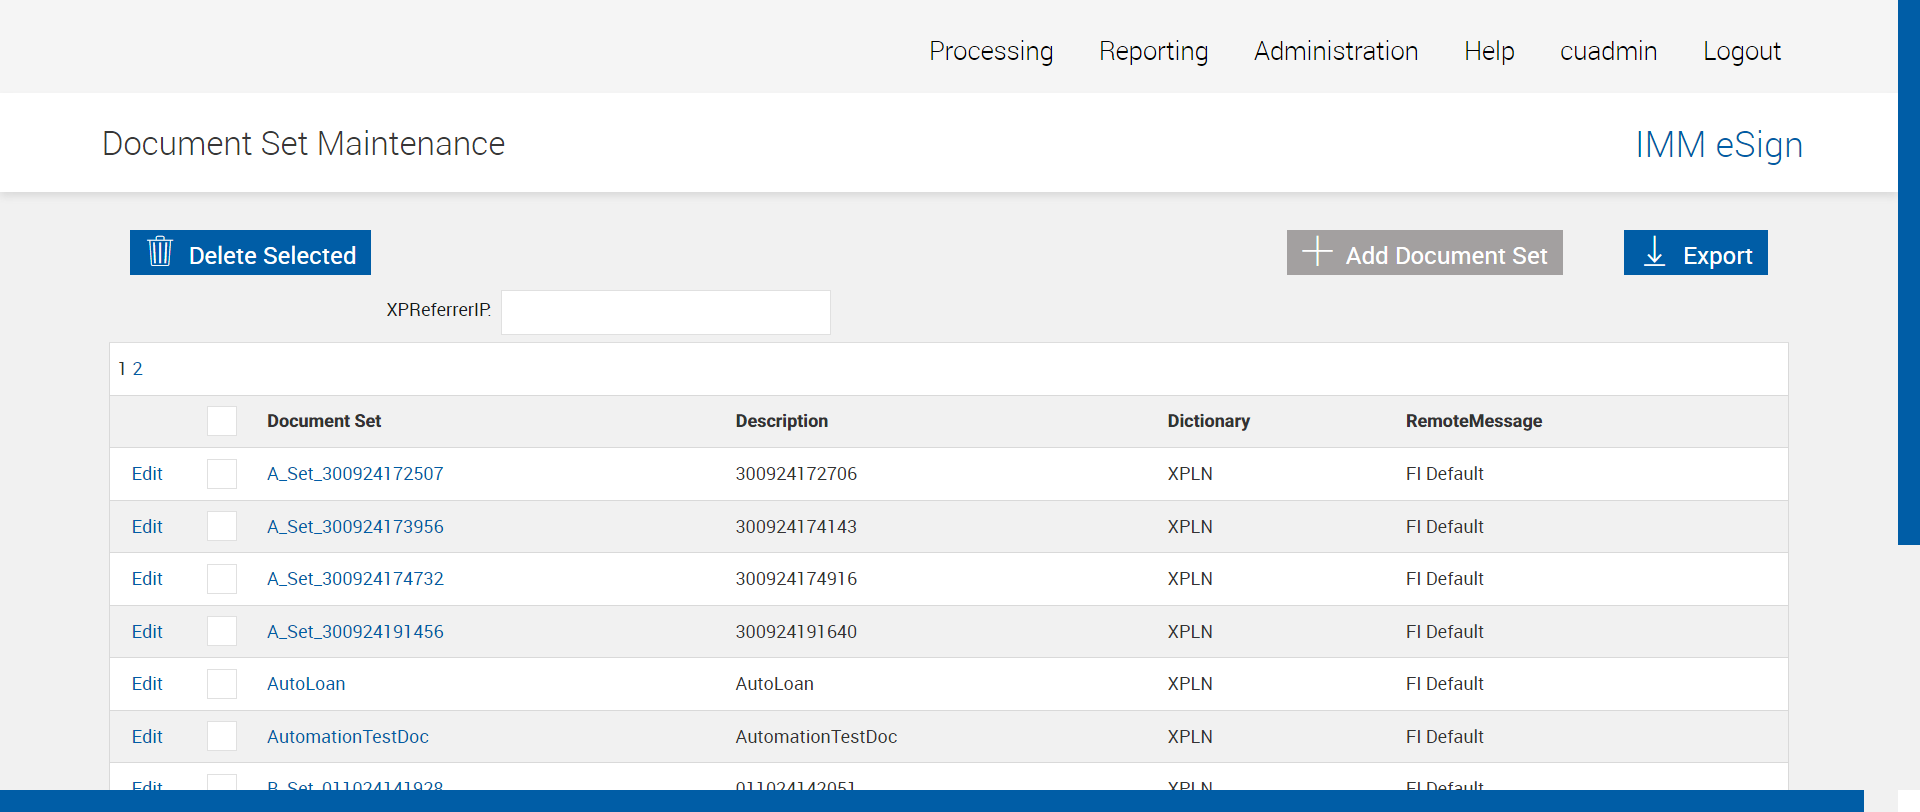The image size is (1920, 812).
Task: Click the plus icon on Add Document Set
Action: click(x=1317, y=252)
